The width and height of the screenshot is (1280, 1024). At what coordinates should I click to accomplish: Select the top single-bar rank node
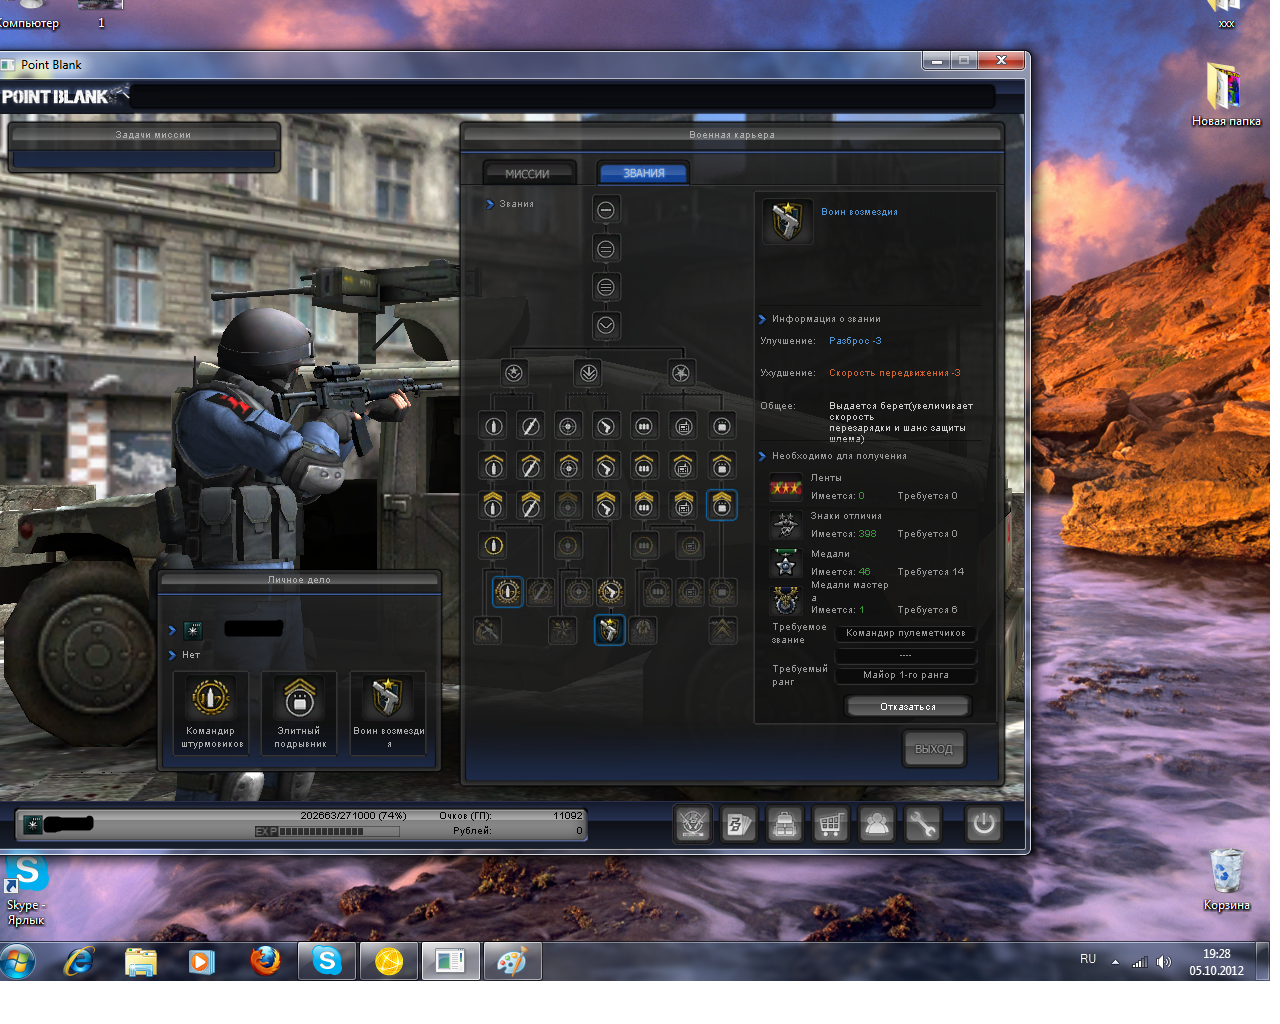(606, 210)
